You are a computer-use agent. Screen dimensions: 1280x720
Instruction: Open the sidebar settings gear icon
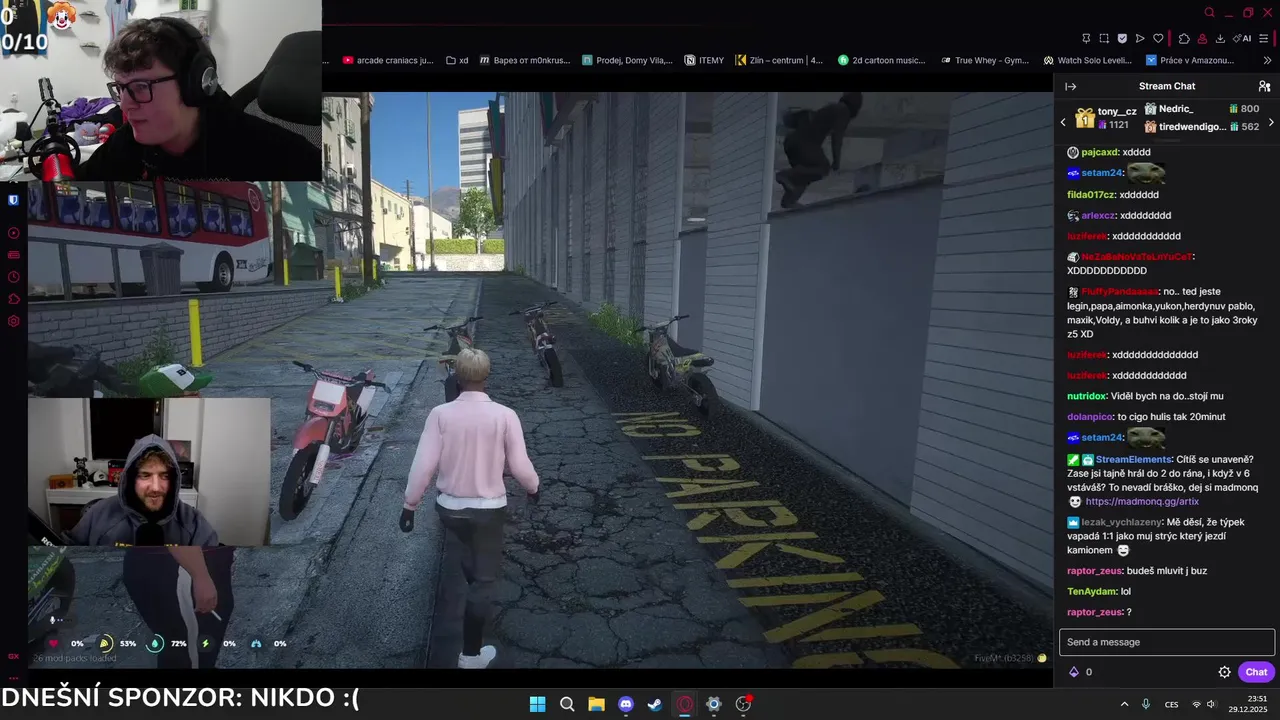pyautogui.click(x=13, y=321)
